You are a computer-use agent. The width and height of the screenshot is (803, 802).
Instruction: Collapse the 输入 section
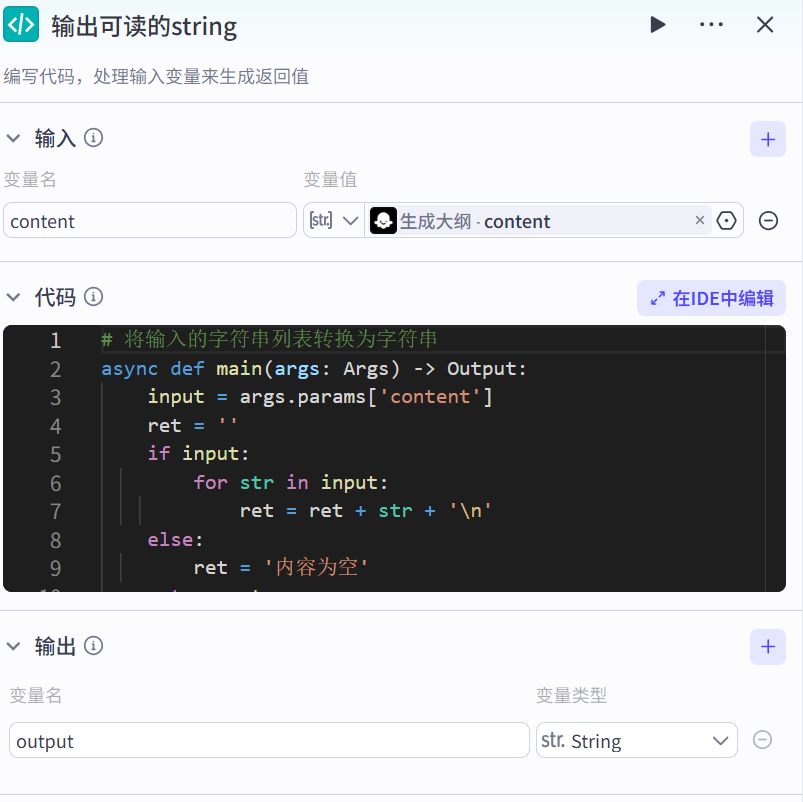coord(14,138)
